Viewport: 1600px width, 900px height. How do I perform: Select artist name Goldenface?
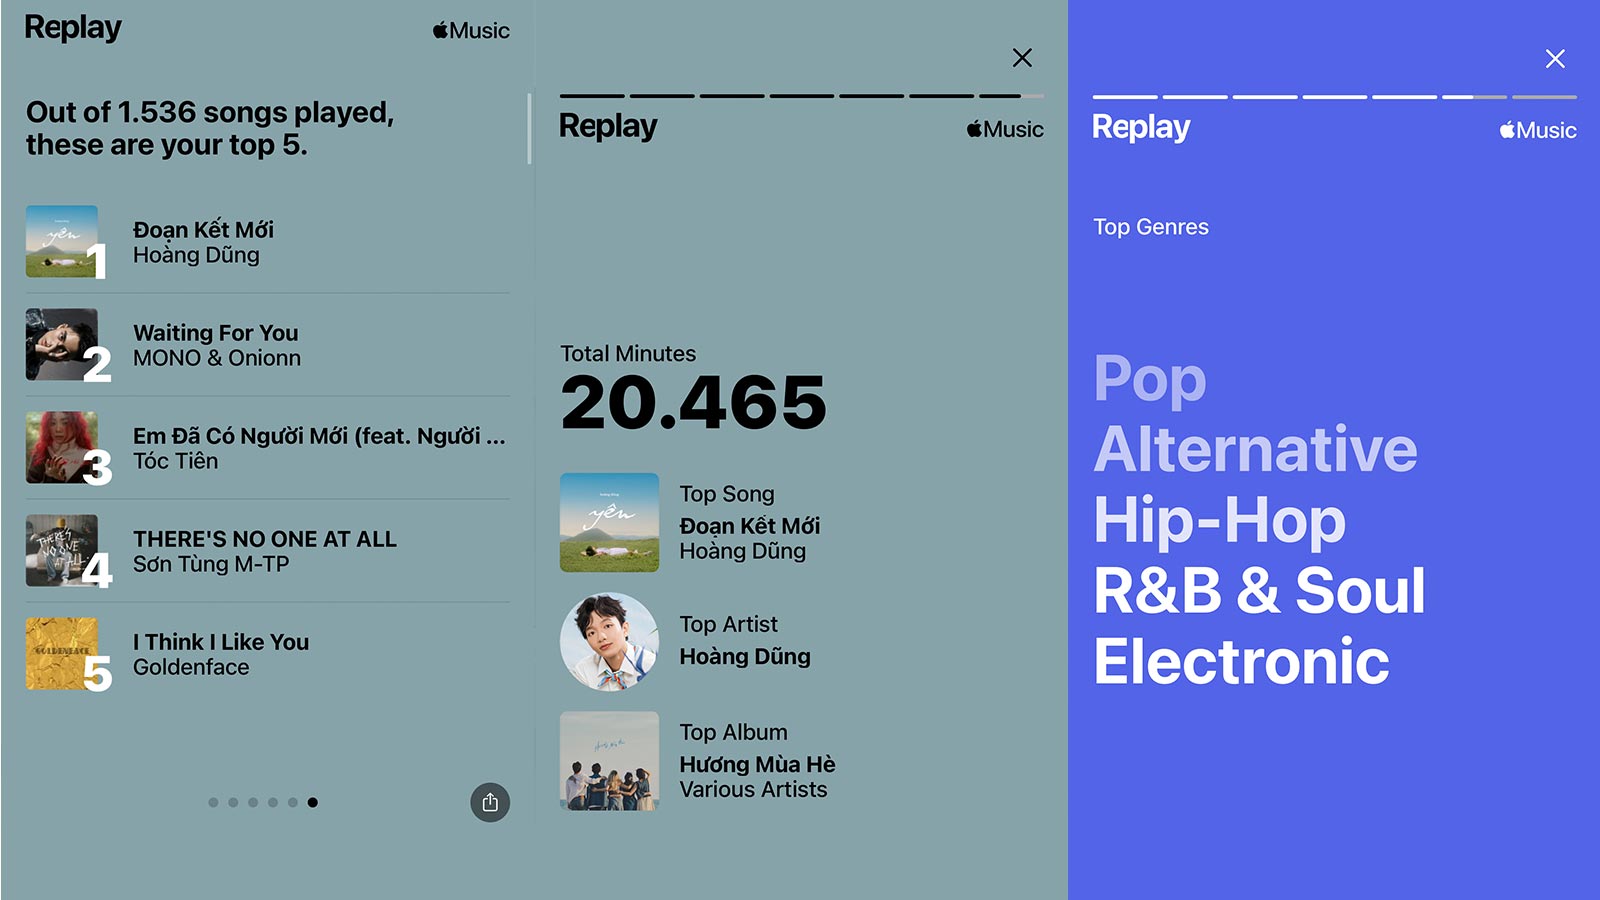[x=191, y=667]
